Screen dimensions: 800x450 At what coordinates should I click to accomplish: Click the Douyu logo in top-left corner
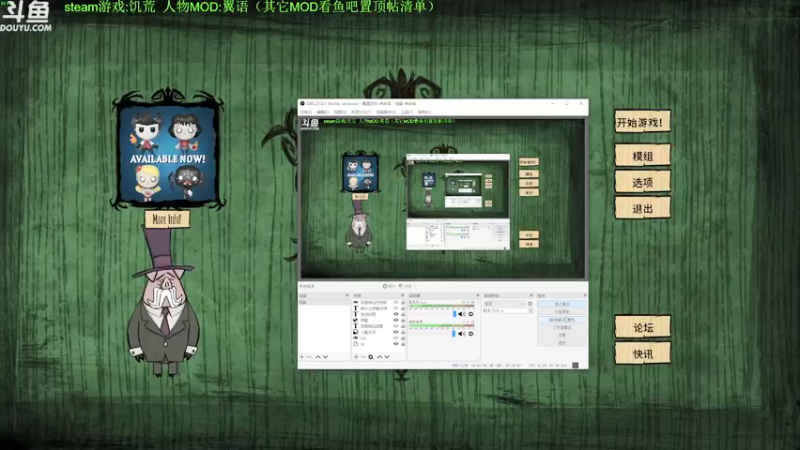click(x=26, y=16)
